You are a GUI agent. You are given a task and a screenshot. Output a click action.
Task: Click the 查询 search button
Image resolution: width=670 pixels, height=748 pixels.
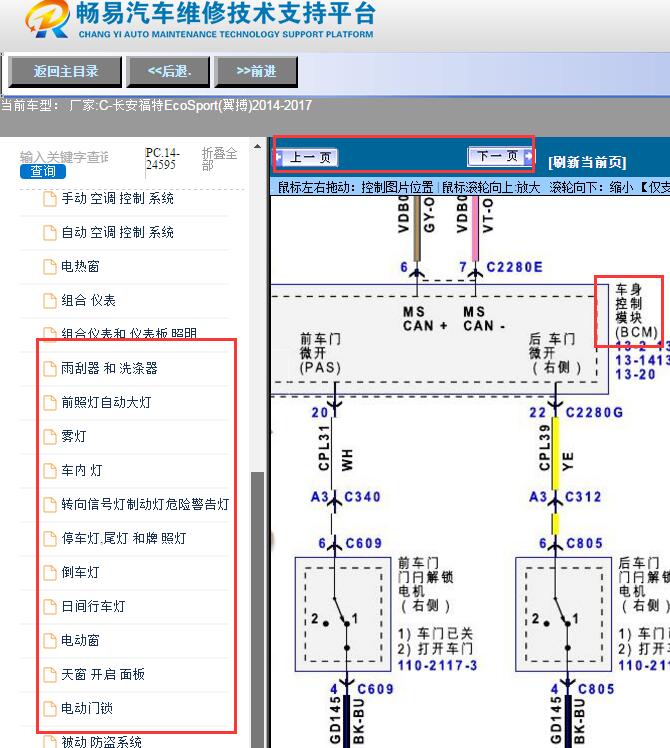click(42, 172)
